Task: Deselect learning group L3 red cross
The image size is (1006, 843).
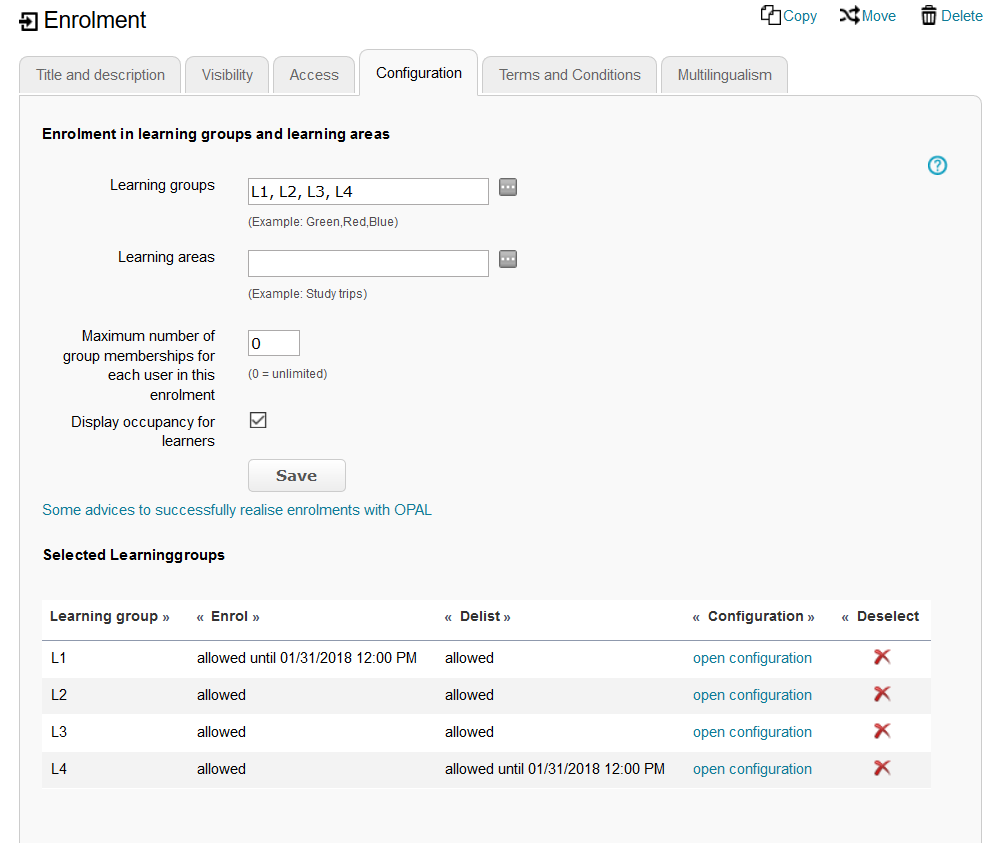Action: point(881,731)
